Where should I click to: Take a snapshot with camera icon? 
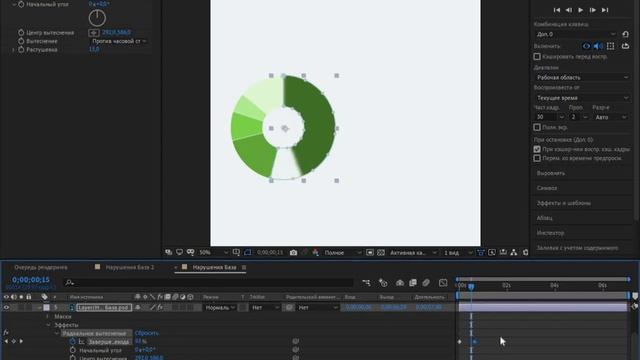coord(293,253)
